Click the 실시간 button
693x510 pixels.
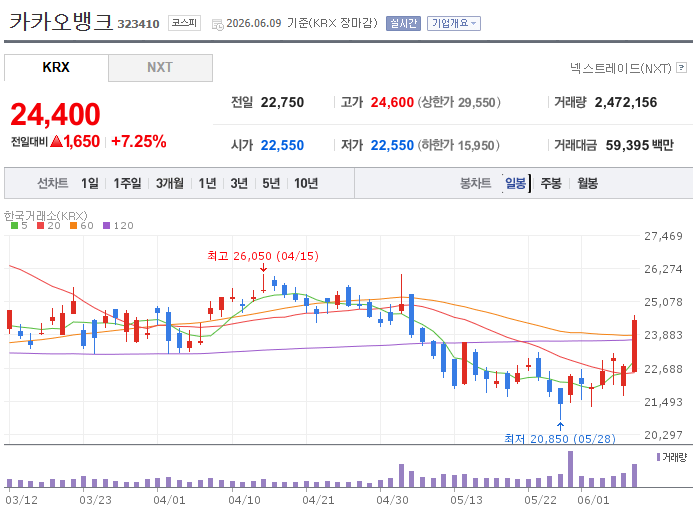coord(403,23)
